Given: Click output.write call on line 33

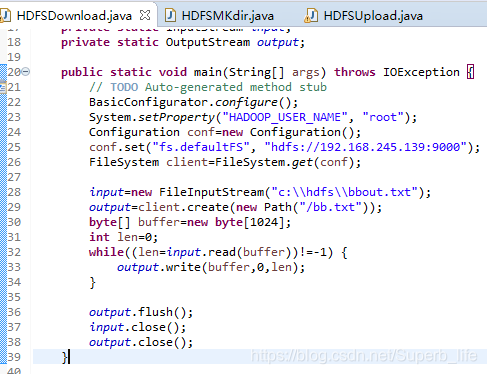Looking at the screenshot, I should 211,267.
